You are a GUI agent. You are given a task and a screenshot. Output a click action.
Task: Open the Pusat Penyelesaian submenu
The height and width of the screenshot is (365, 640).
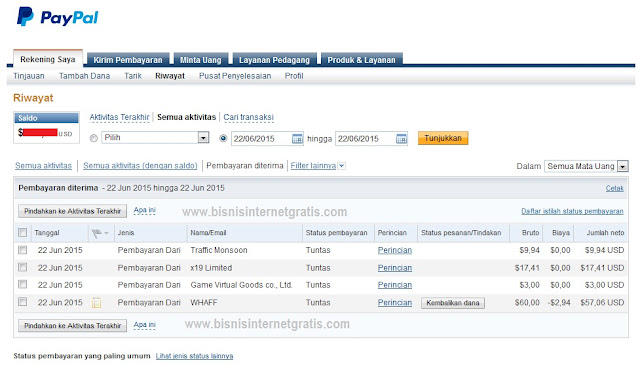click(x=235, y=76)
